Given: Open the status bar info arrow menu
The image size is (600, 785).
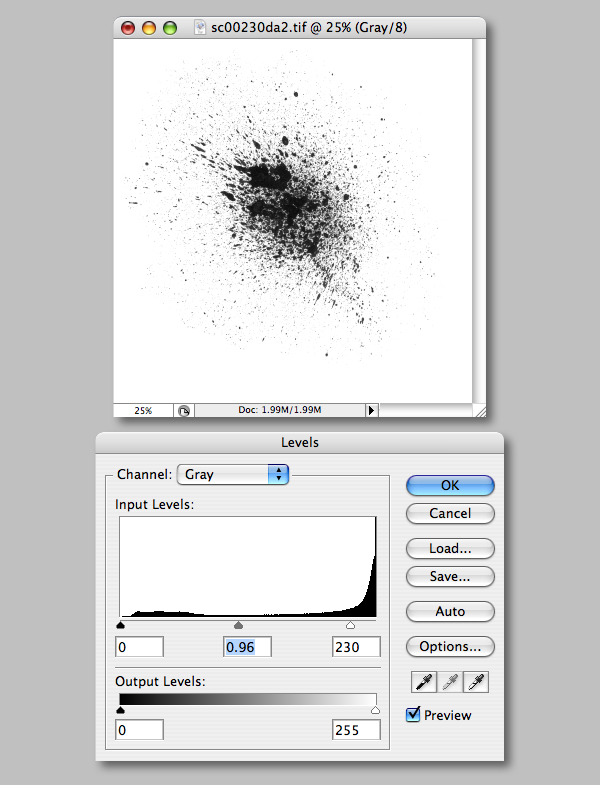Looking at the screenshot, I should [371, 411].
